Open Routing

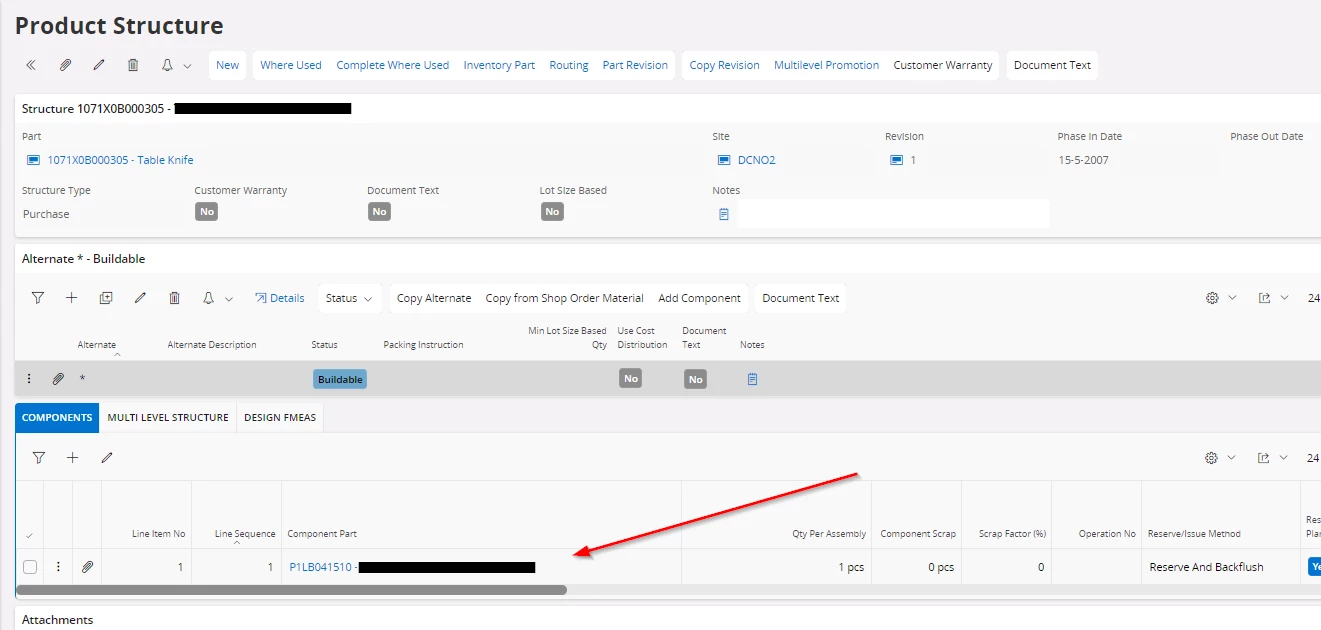[569, 65]
